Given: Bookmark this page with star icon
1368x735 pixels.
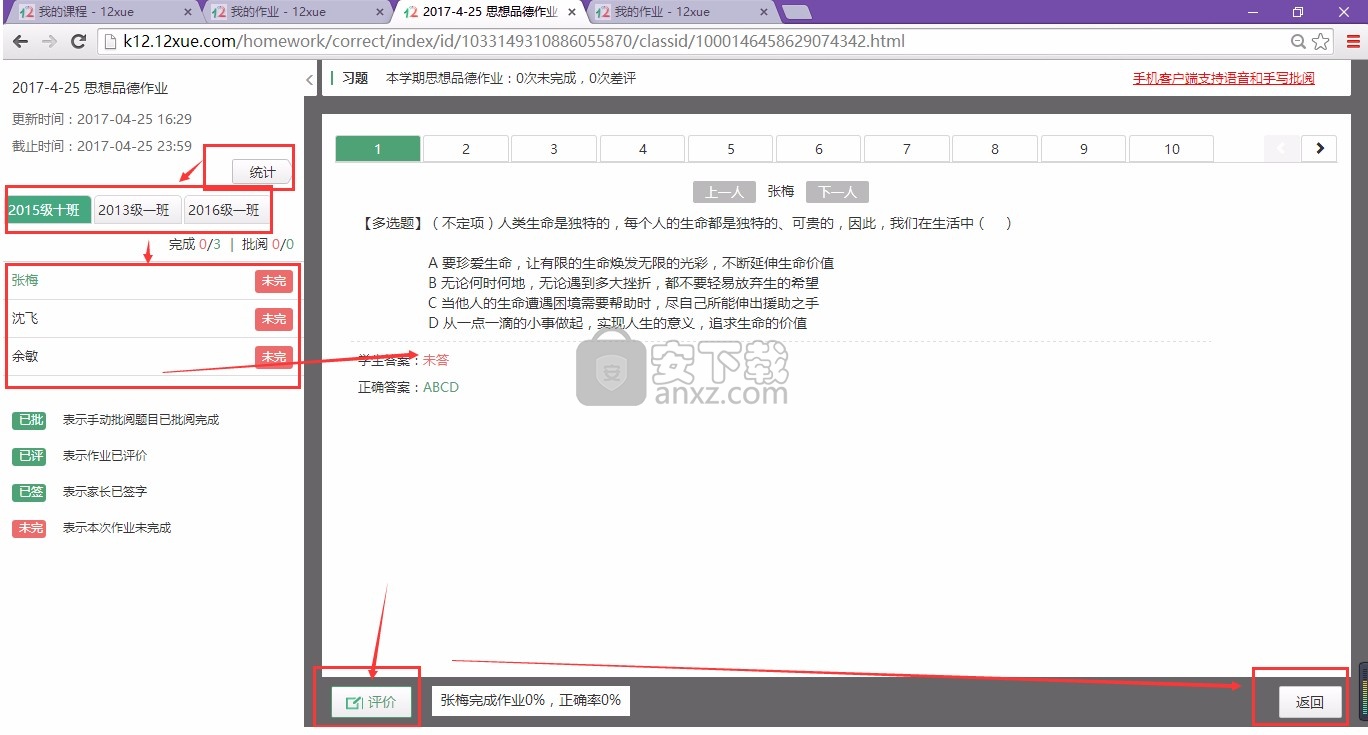Looking at the screenshot, I should point(1321,42).
